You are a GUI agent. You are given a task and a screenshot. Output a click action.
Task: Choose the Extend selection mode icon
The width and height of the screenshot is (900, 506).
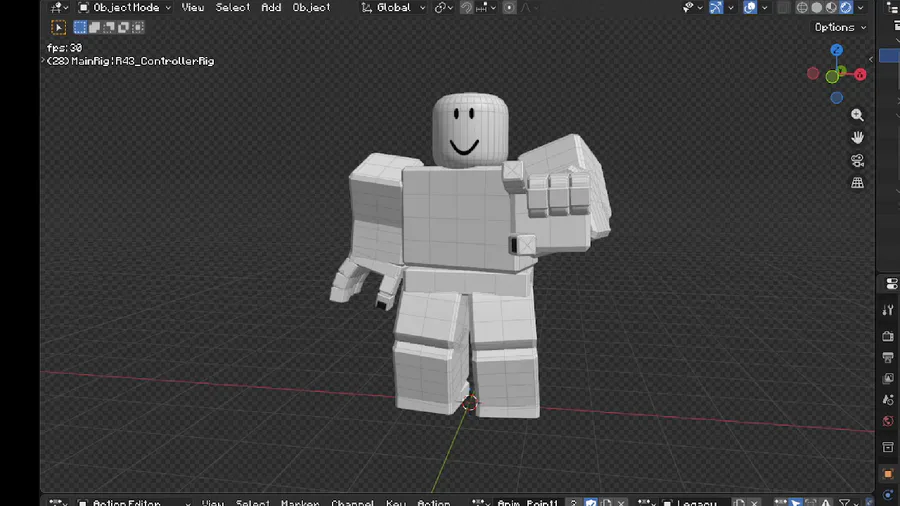point(94,28)
